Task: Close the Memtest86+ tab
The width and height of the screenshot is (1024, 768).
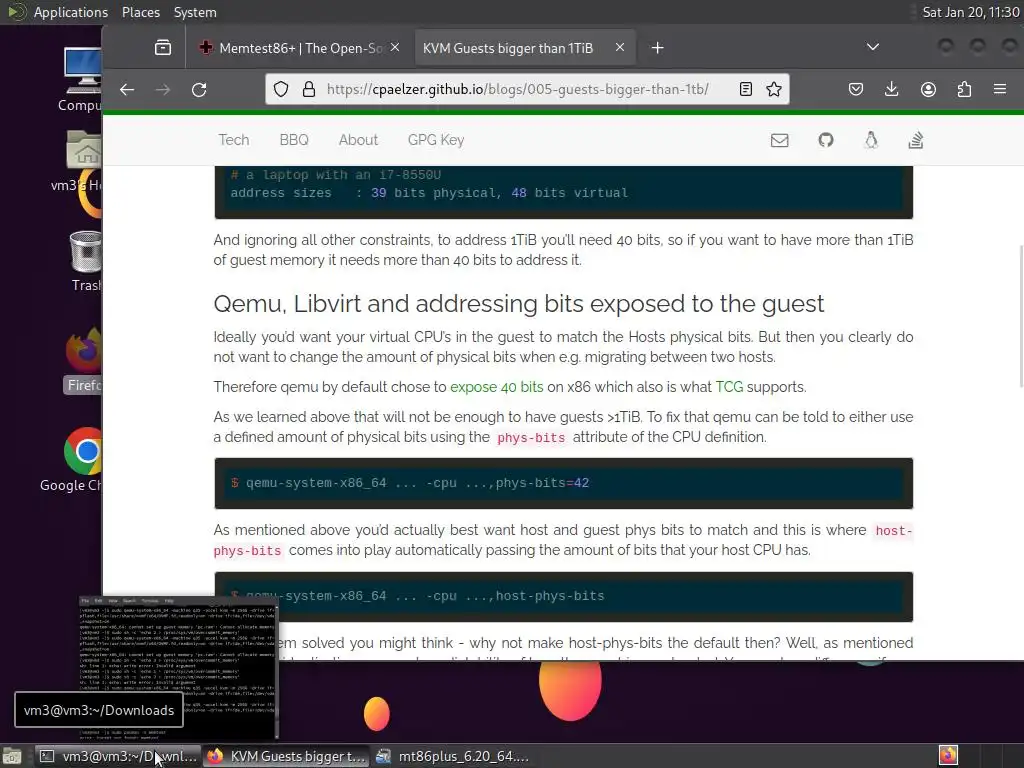Action: click(x=395, y=47)
